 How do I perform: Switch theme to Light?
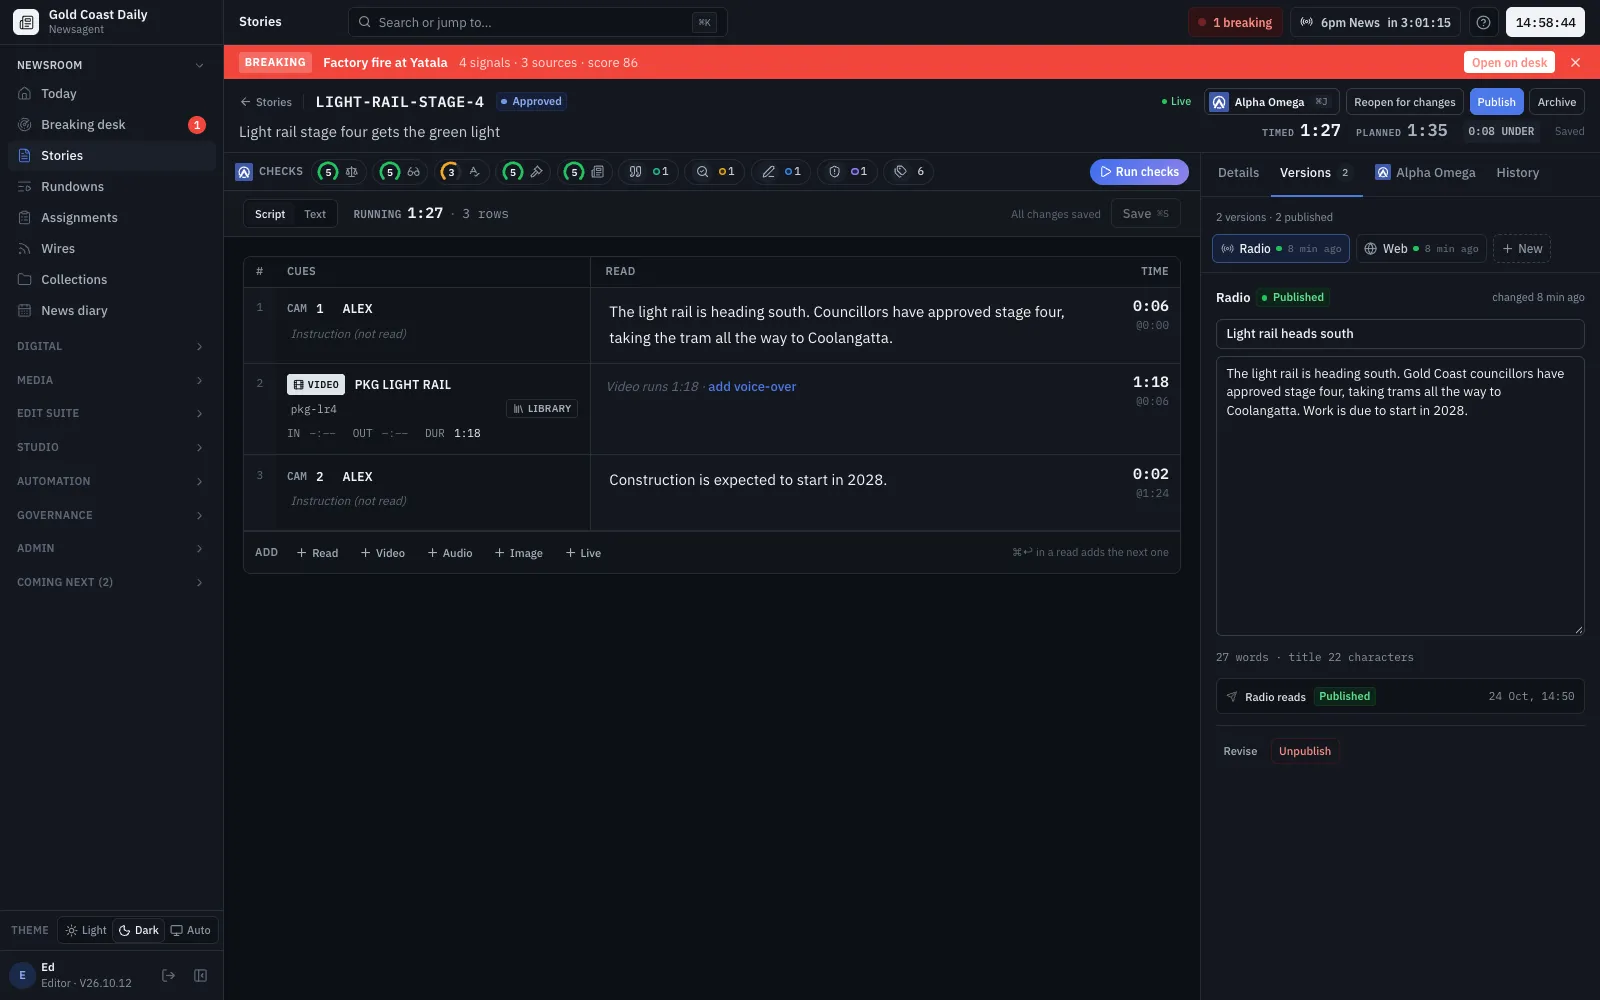click(86, 930)
